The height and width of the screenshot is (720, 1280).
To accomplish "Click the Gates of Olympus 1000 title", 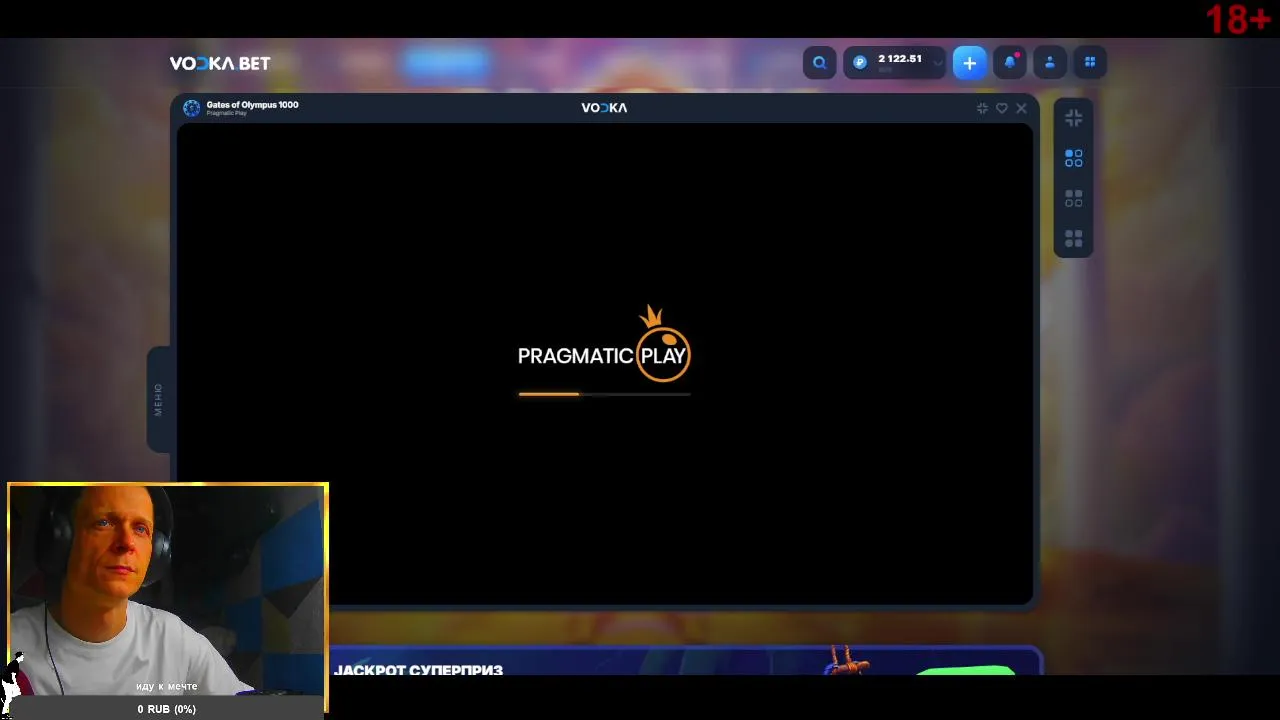I will click(x=252, y=105).
